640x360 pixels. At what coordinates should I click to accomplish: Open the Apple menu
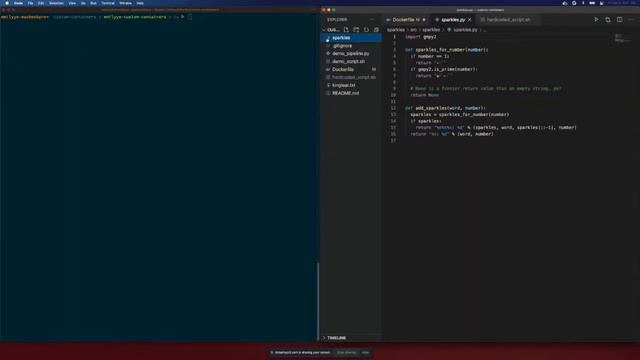(x=7, y=3)
